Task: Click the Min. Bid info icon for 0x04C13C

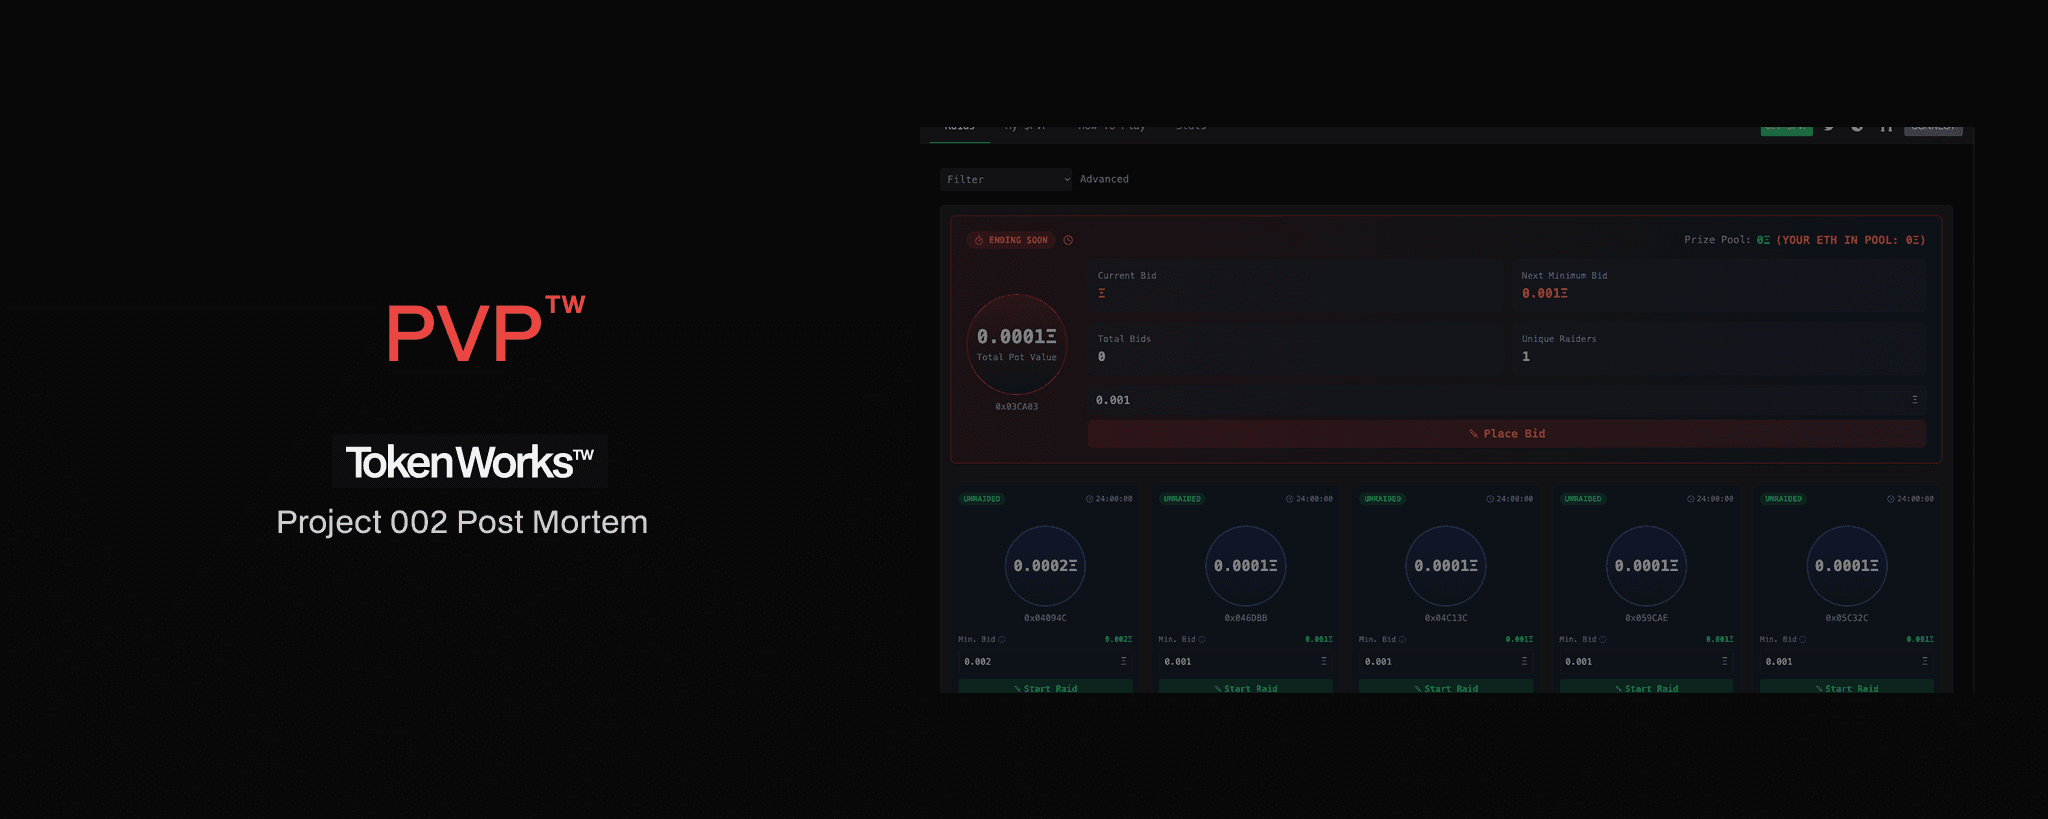Action: pos(1402,640)
